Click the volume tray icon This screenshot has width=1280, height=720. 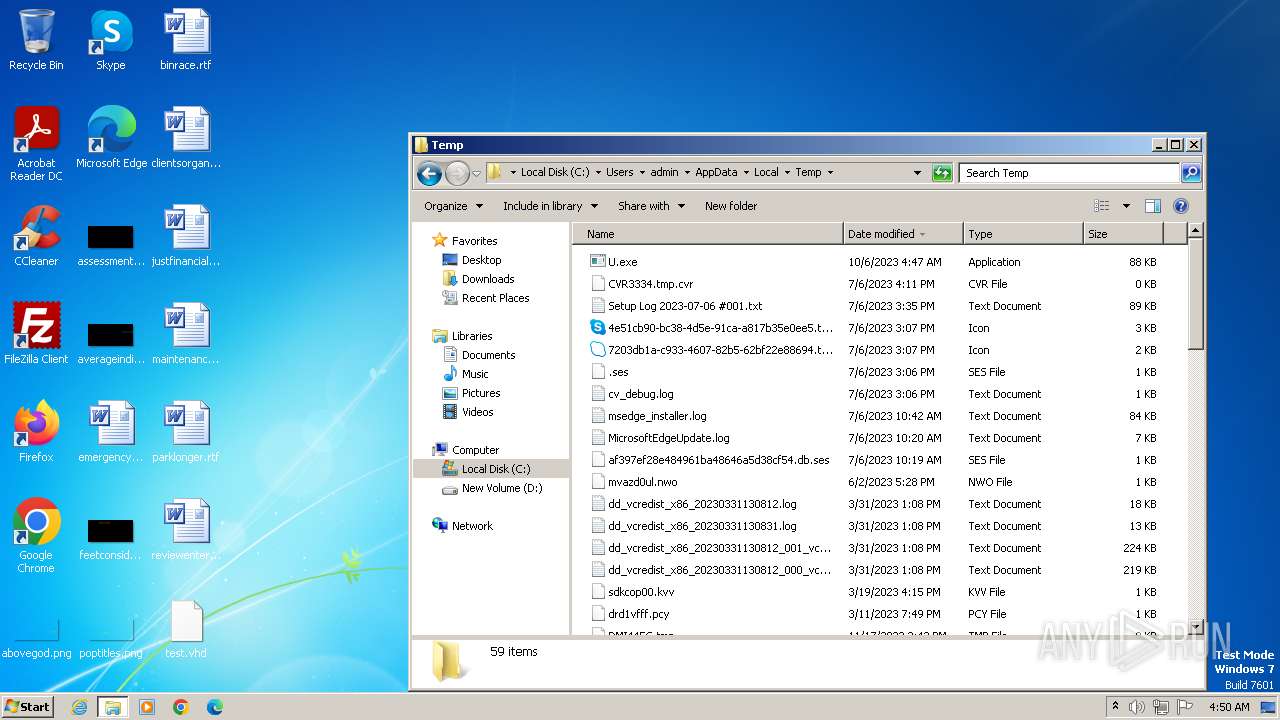[1136, 707]
